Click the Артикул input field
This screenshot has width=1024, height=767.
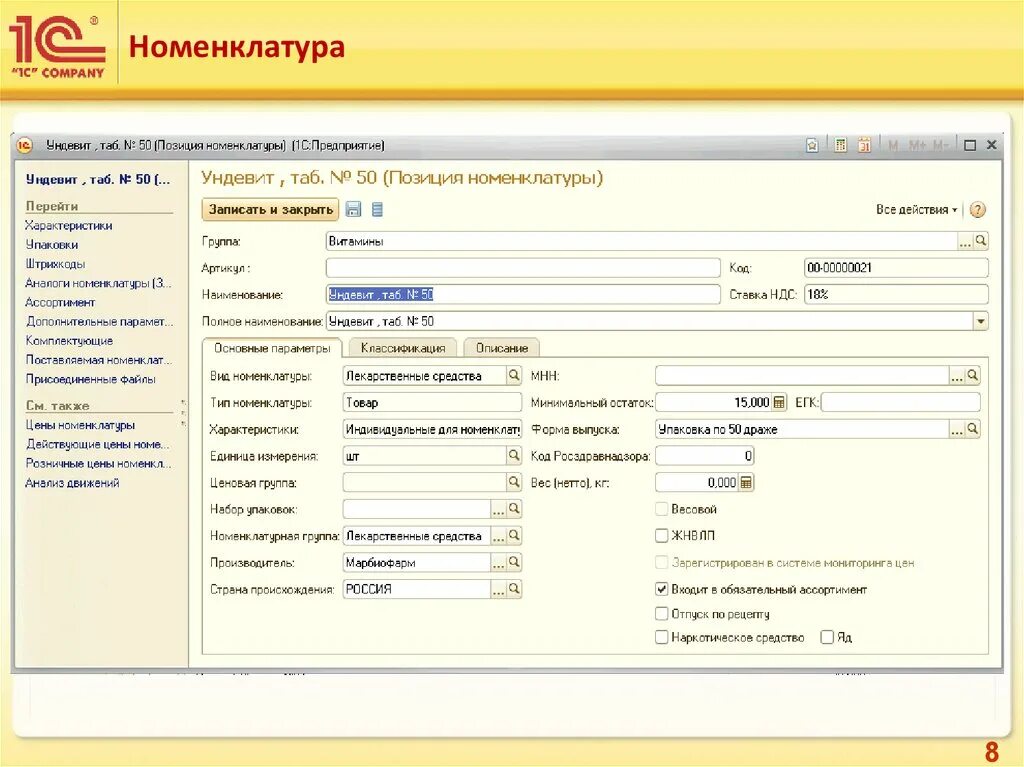520,267
